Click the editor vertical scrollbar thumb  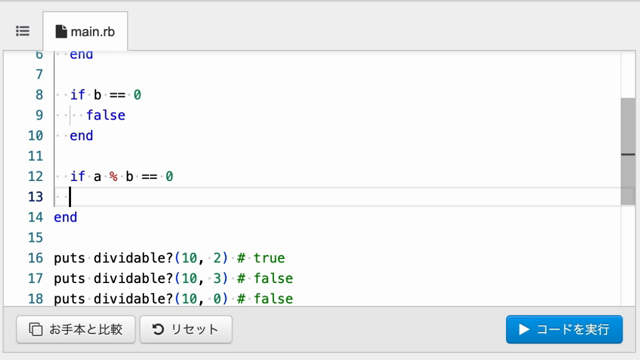tap(628, 151)
